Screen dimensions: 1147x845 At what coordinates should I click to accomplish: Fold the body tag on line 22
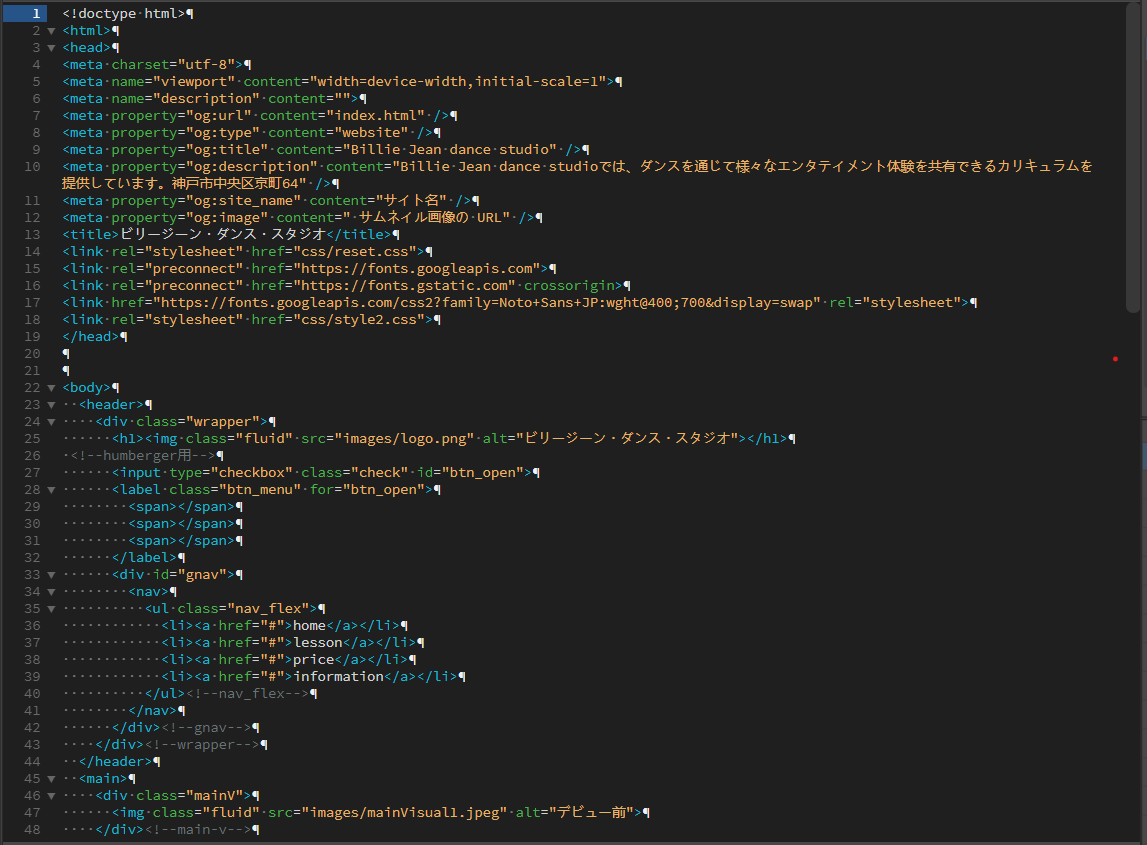tap(51, 388)
